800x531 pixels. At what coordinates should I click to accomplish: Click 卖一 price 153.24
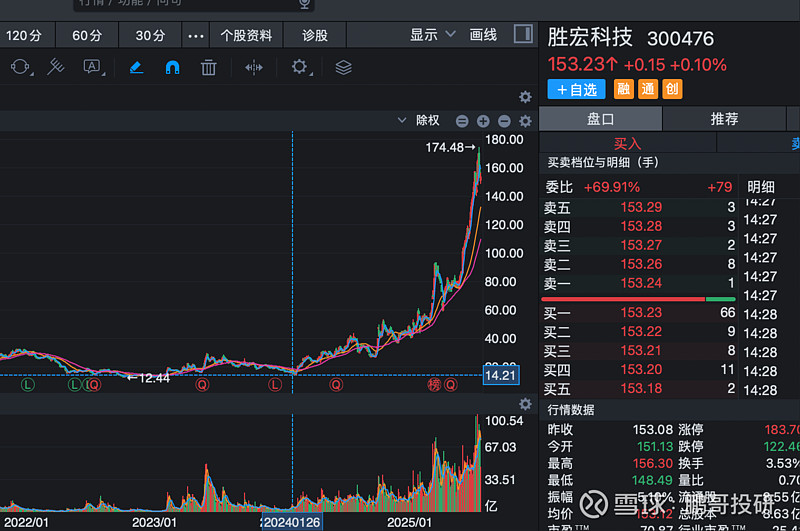coord(641,283)
